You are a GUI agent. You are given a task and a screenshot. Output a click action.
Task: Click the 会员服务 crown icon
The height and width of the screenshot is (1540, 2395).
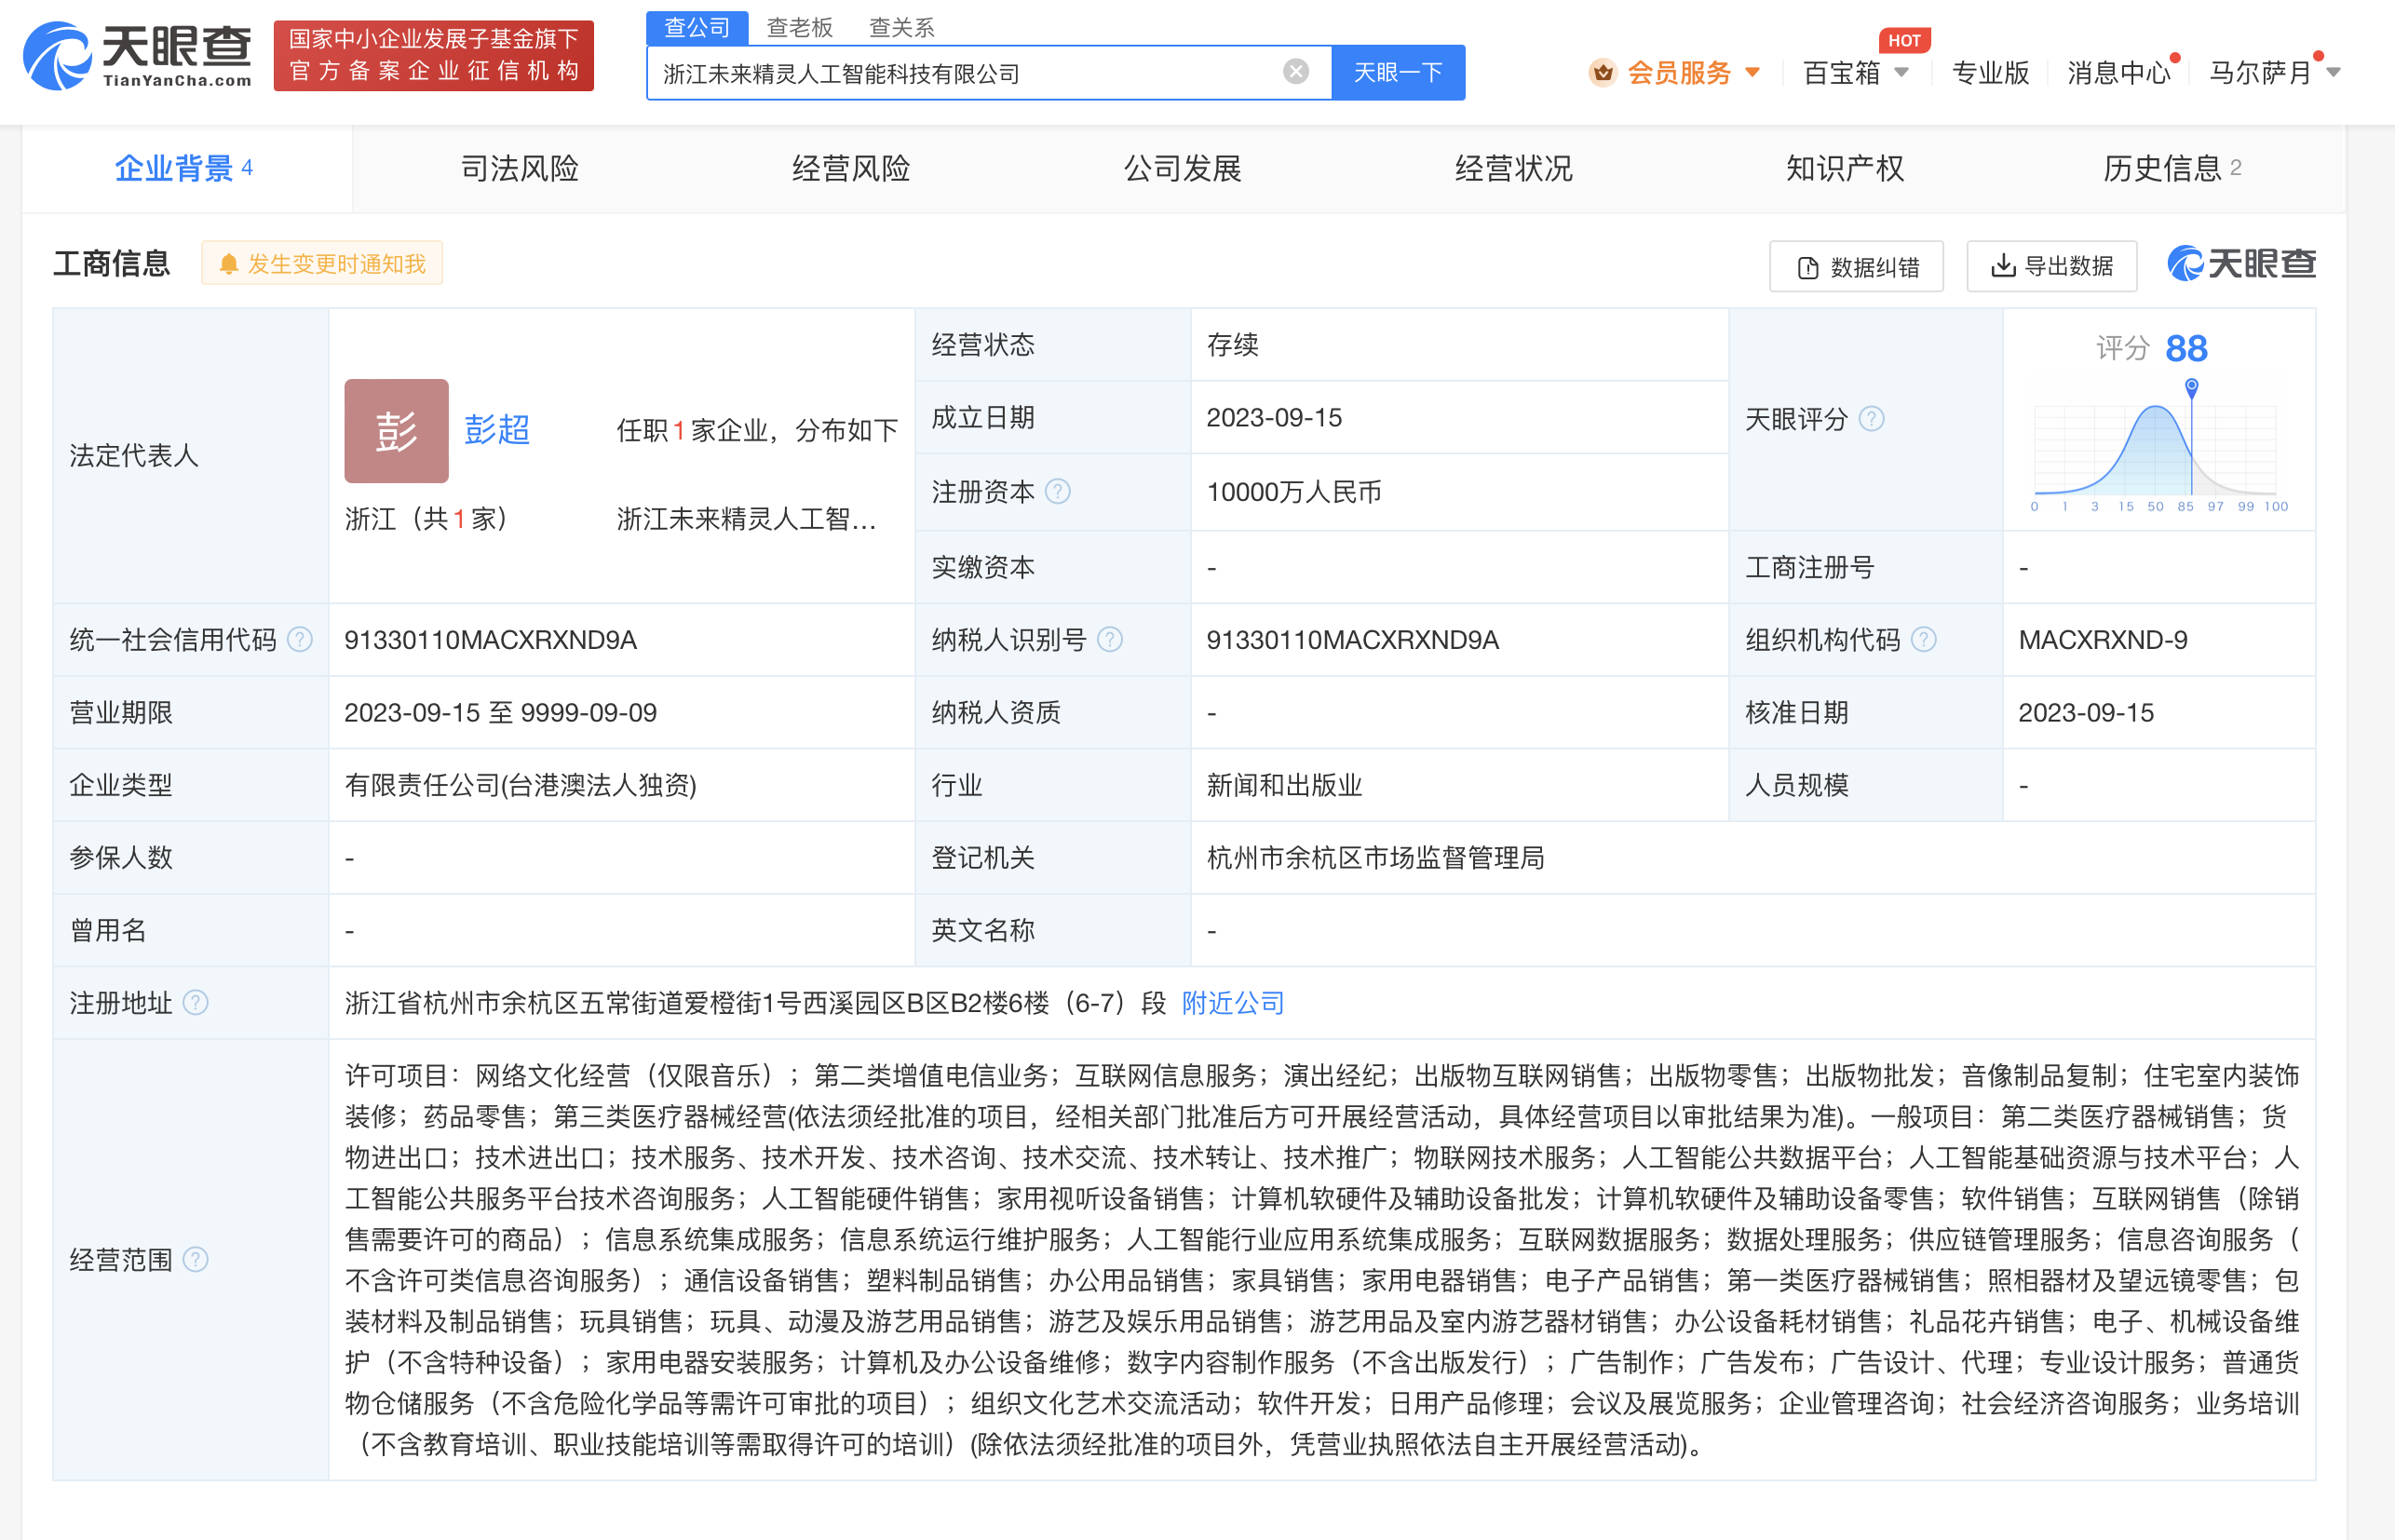point(1602,72)
